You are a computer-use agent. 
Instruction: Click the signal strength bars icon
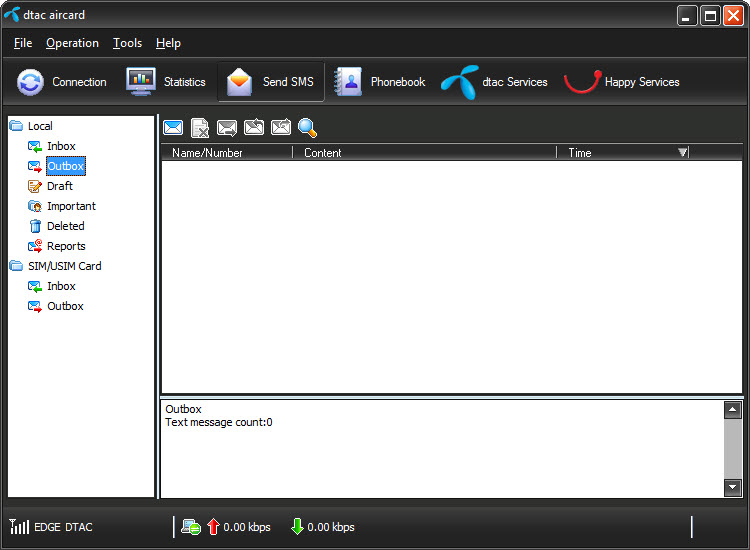(19, 527)
